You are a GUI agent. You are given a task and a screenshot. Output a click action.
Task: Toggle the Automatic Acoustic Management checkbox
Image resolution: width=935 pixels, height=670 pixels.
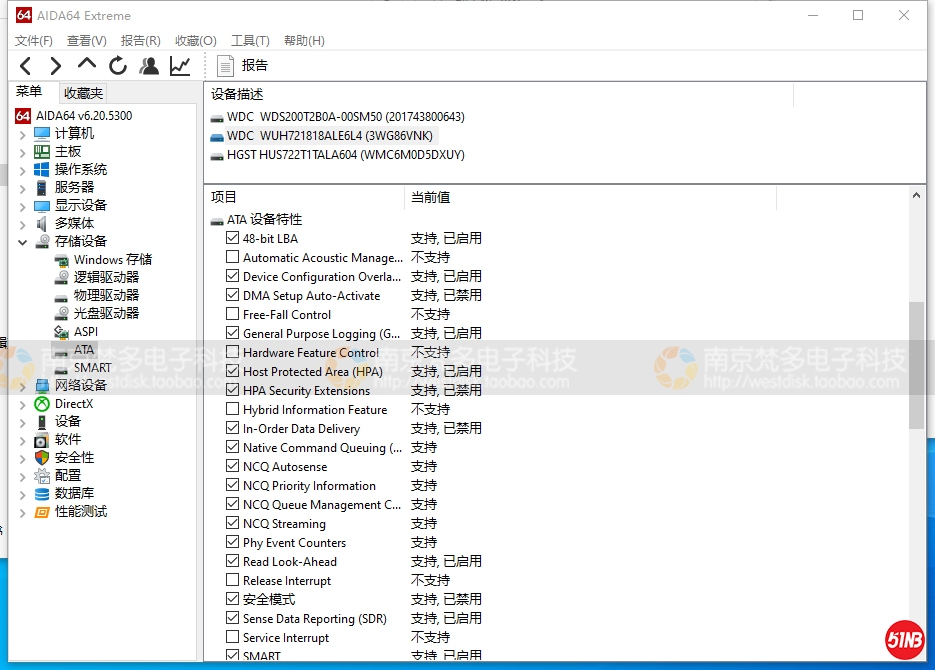pyautogui.click(x=233, y=257)
